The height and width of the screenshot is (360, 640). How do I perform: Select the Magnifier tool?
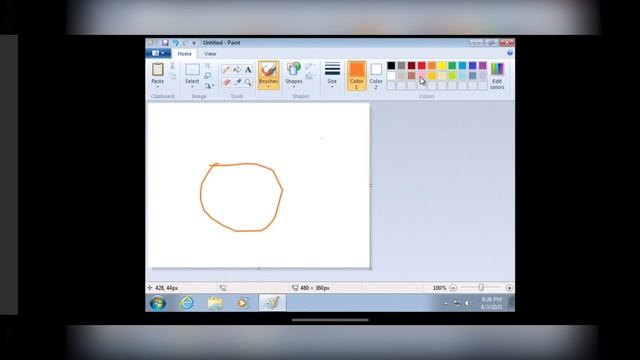(x=248, y=82)
